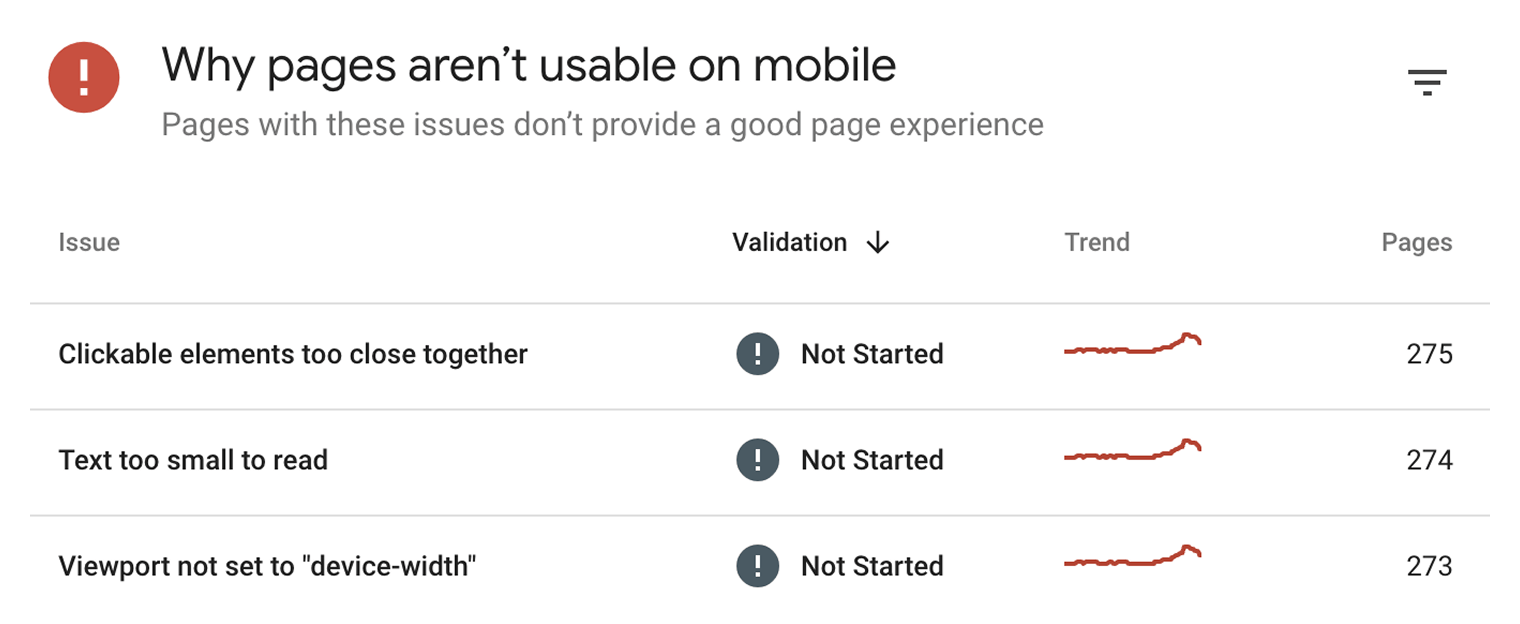1520x624 pixels.
Task: Click the Issue column header
Action: [89, 242]
